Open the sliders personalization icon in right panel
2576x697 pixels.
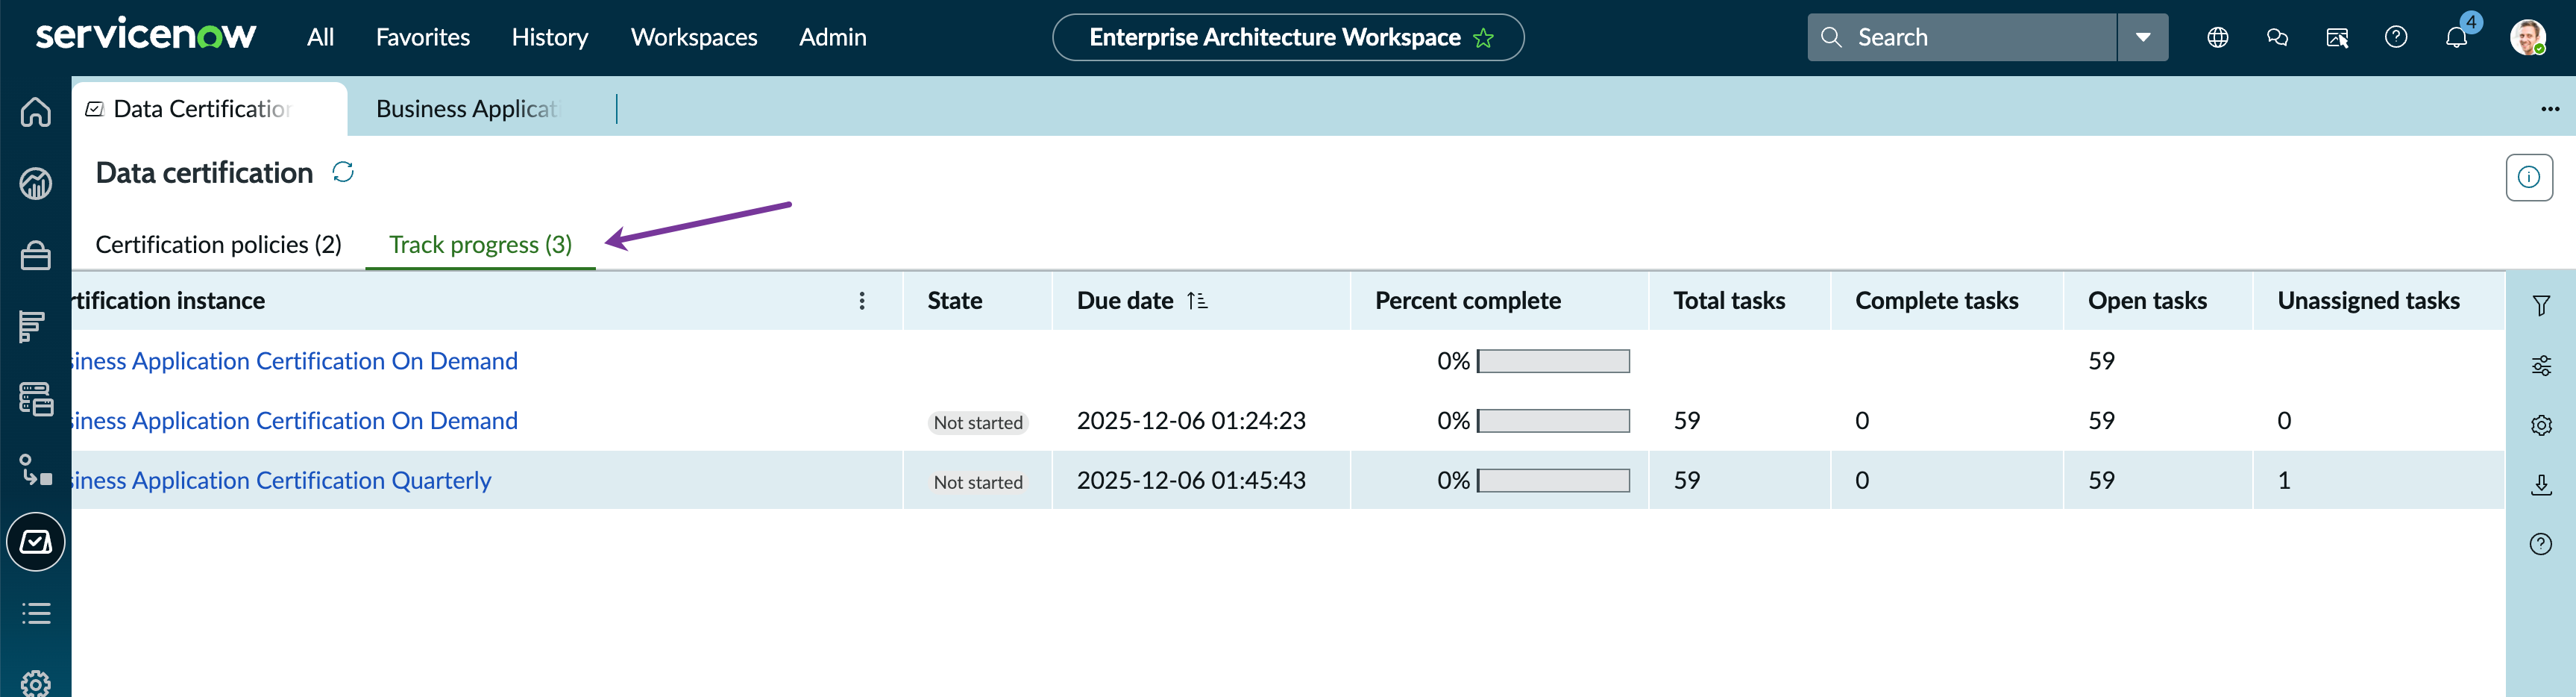click(2540, 365)
